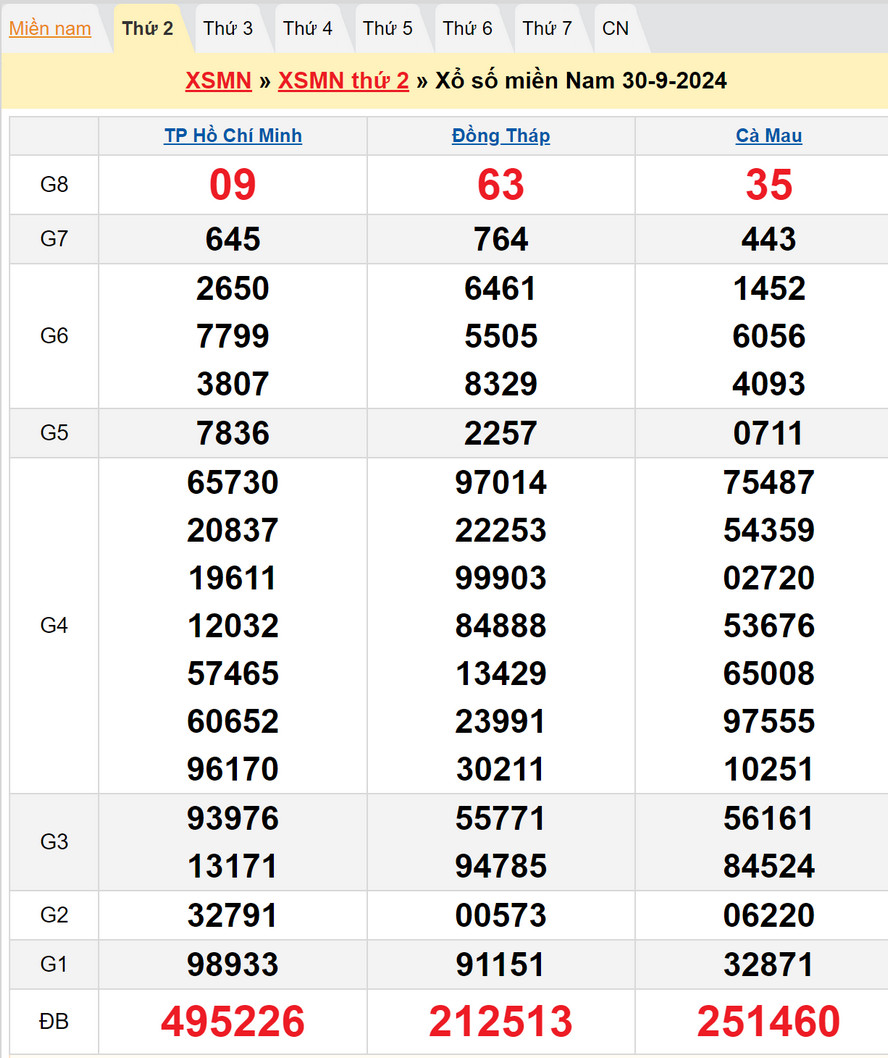Switch to the CN tab
The width and height of the screenshot is (888, 1058).
pos(616,29)
